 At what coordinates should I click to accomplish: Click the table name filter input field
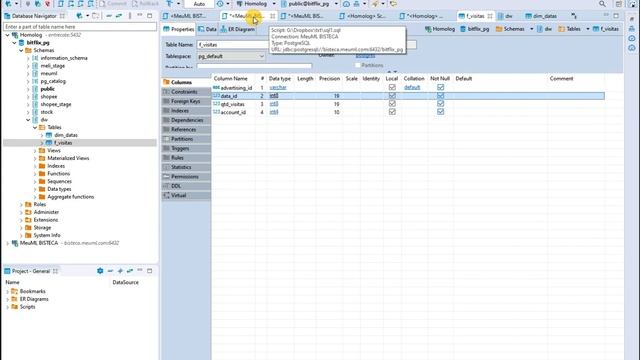click(x=80, y=27)
